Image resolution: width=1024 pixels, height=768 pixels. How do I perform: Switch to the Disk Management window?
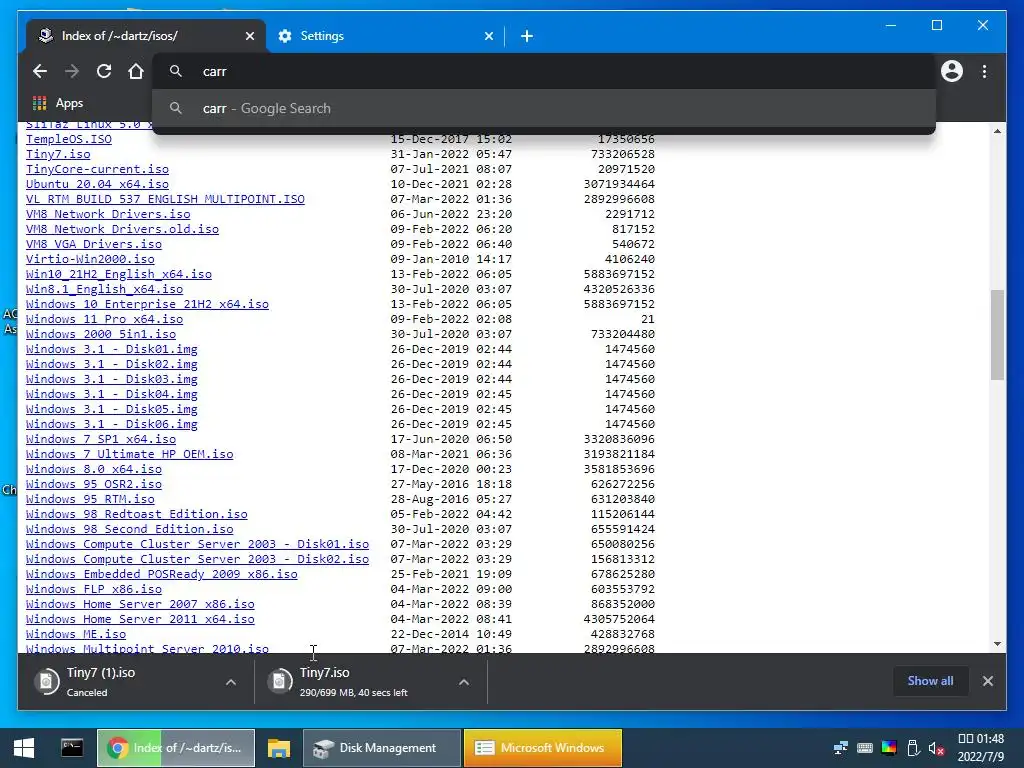pyautogui.click(x=381, y=748)
